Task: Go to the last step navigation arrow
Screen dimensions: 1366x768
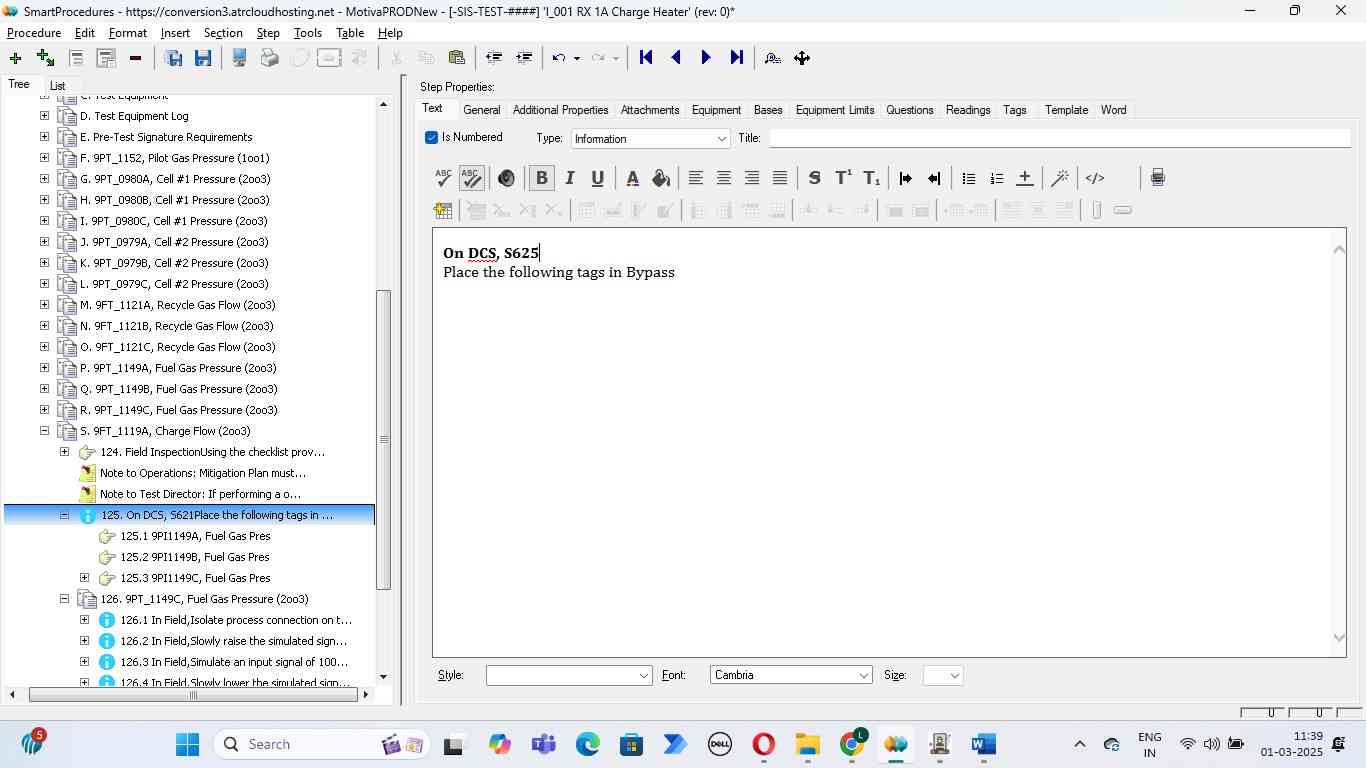Action: (736, 58)
